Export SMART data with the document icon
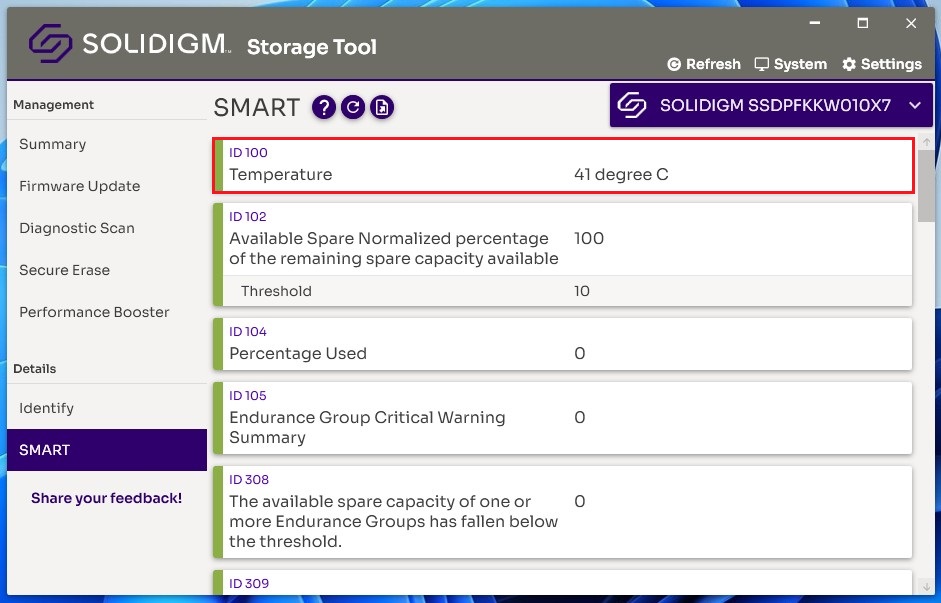This screenshot has width=941, height=603. tap(382, 107)
